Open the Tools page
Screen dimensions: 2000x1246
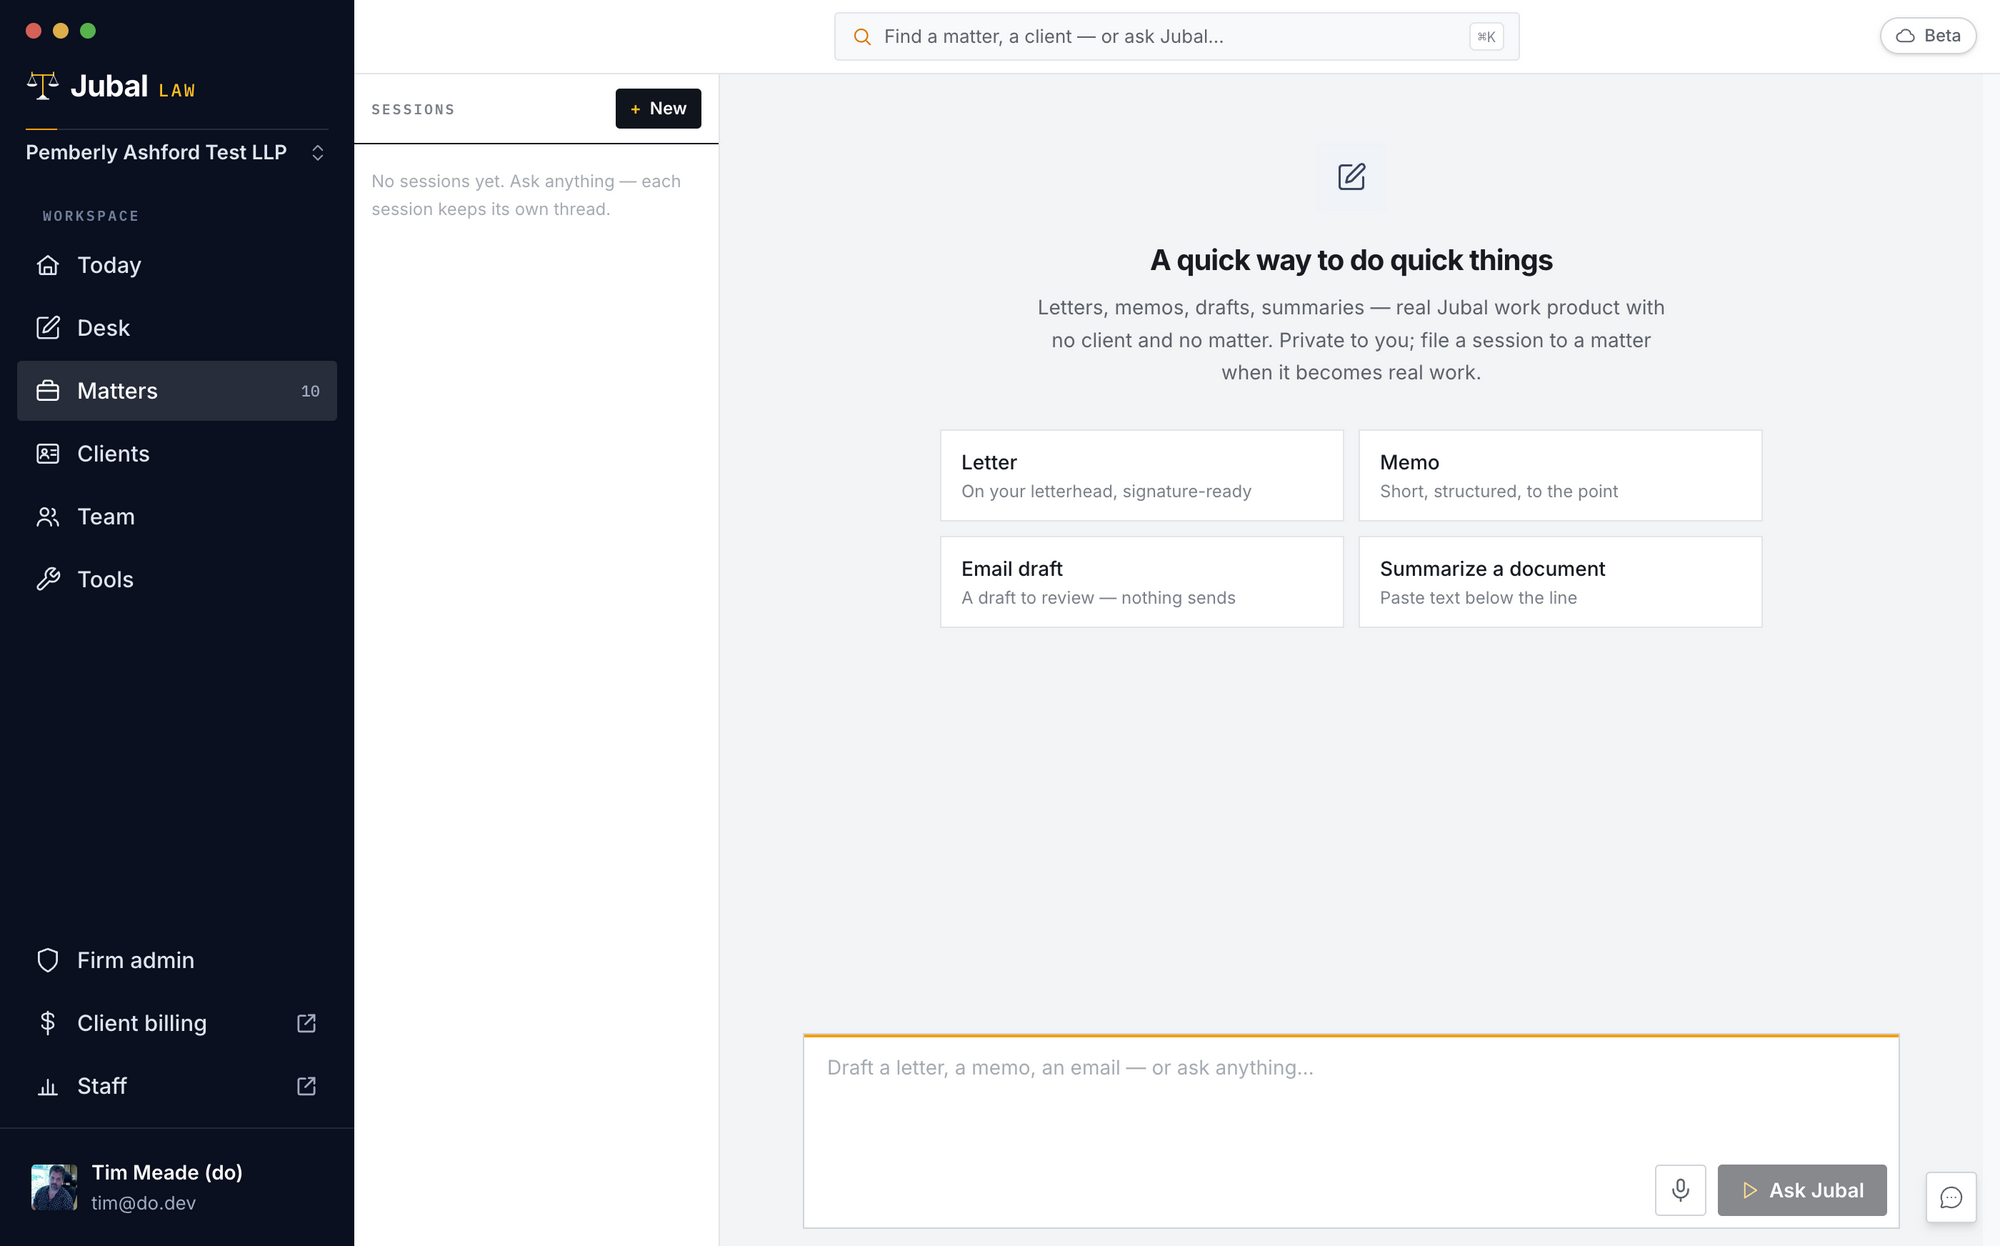point(177,580)
